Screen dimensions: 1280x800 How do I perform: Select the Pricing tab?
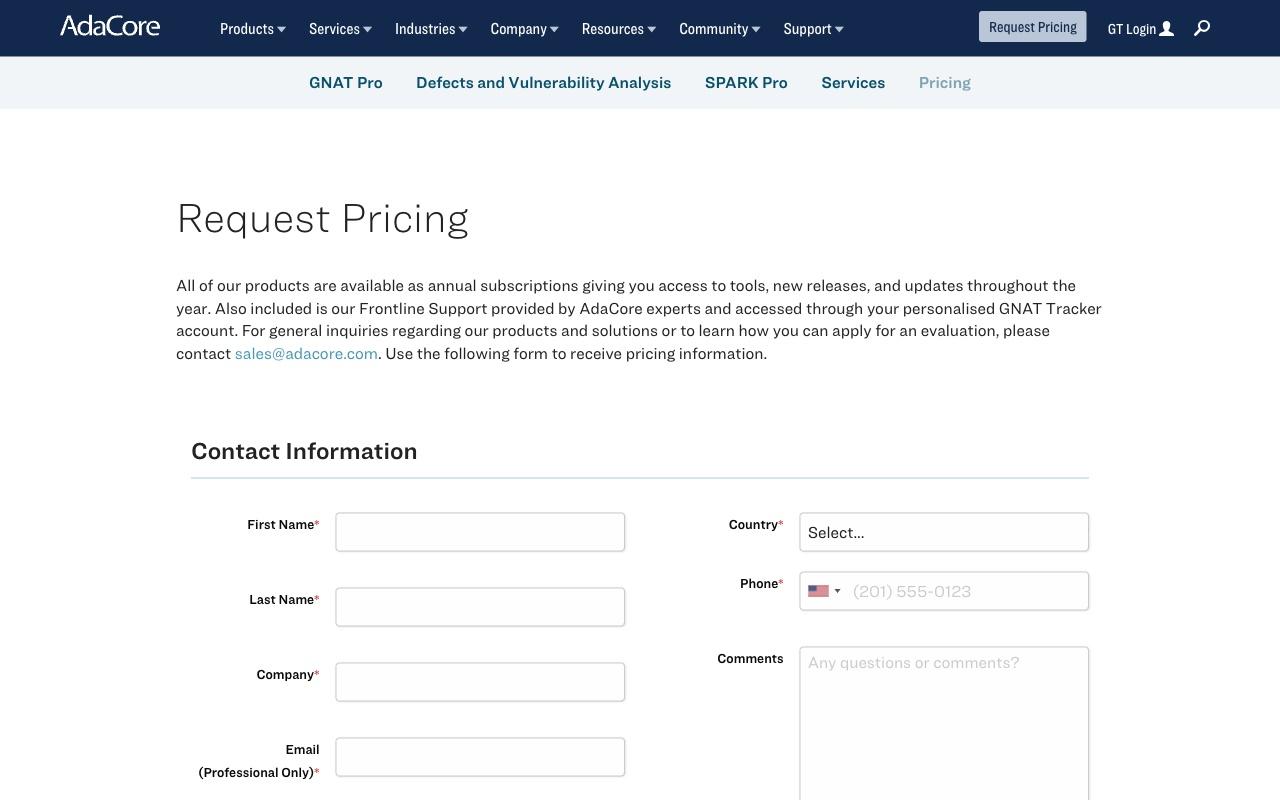coord(945,83)
